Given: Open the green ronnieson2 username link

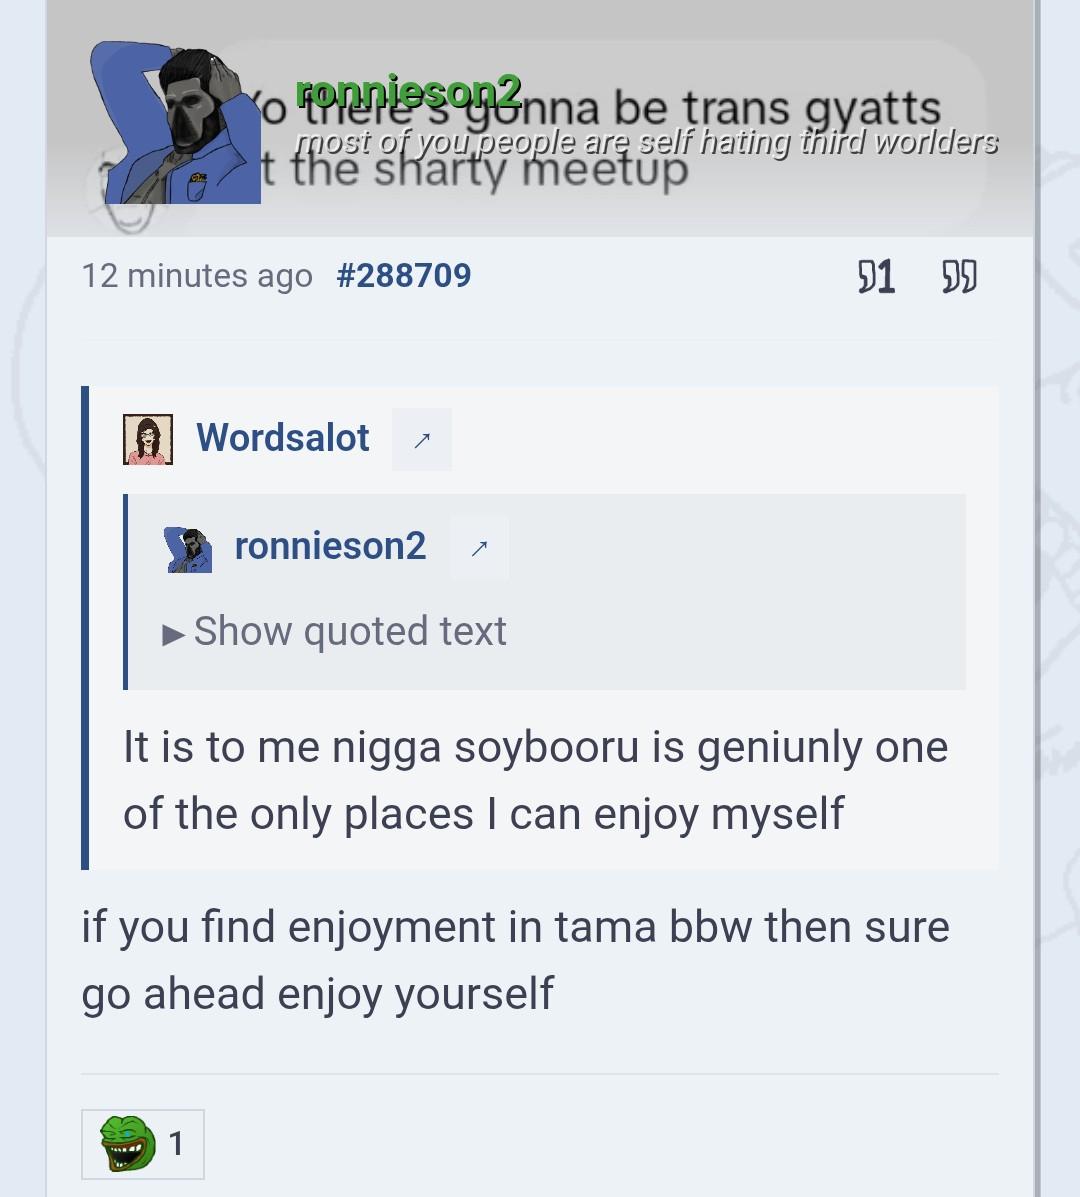Looking at the screenshot, I should 408,92.
